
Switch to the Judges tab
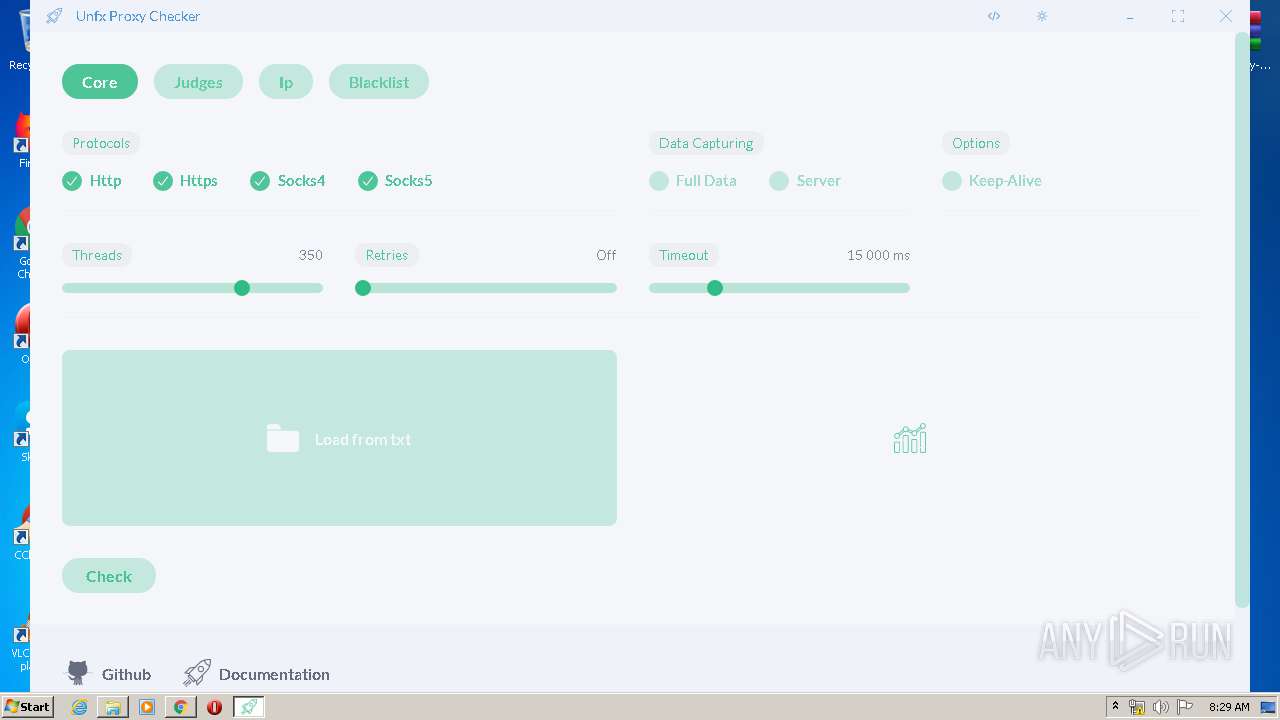pos(198,82)
